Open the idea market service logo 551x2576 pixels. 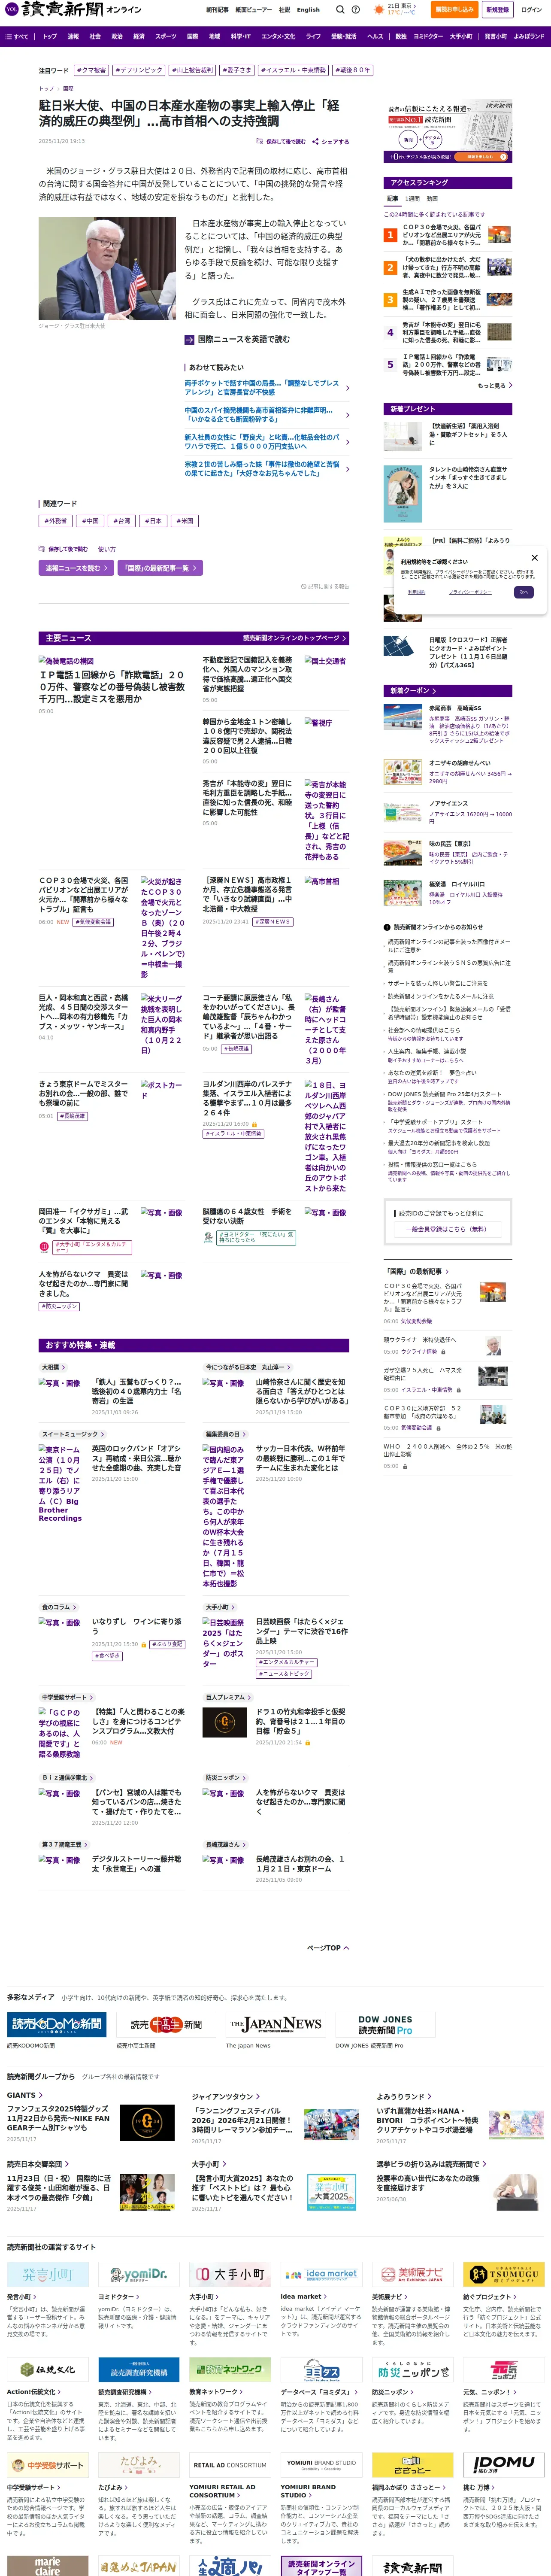[320, 2275]
